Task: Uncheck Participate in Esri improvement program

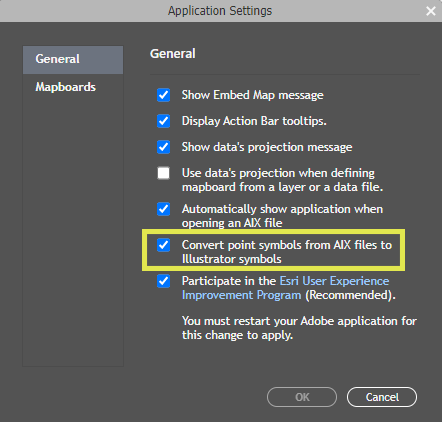Action: pos(163,281)
